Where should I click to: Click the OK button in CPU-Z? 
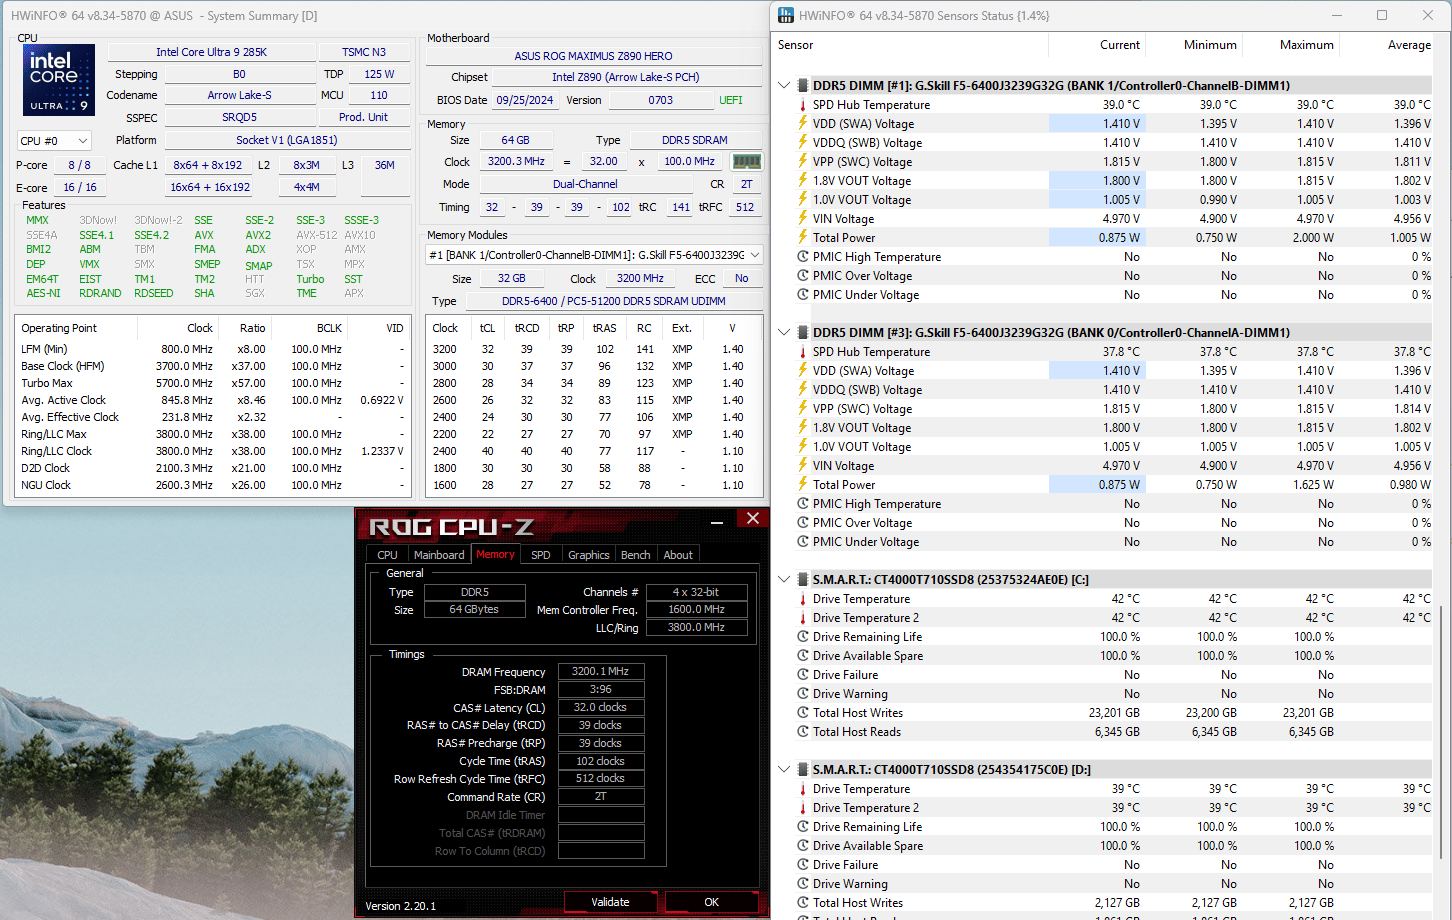point(711,902)
